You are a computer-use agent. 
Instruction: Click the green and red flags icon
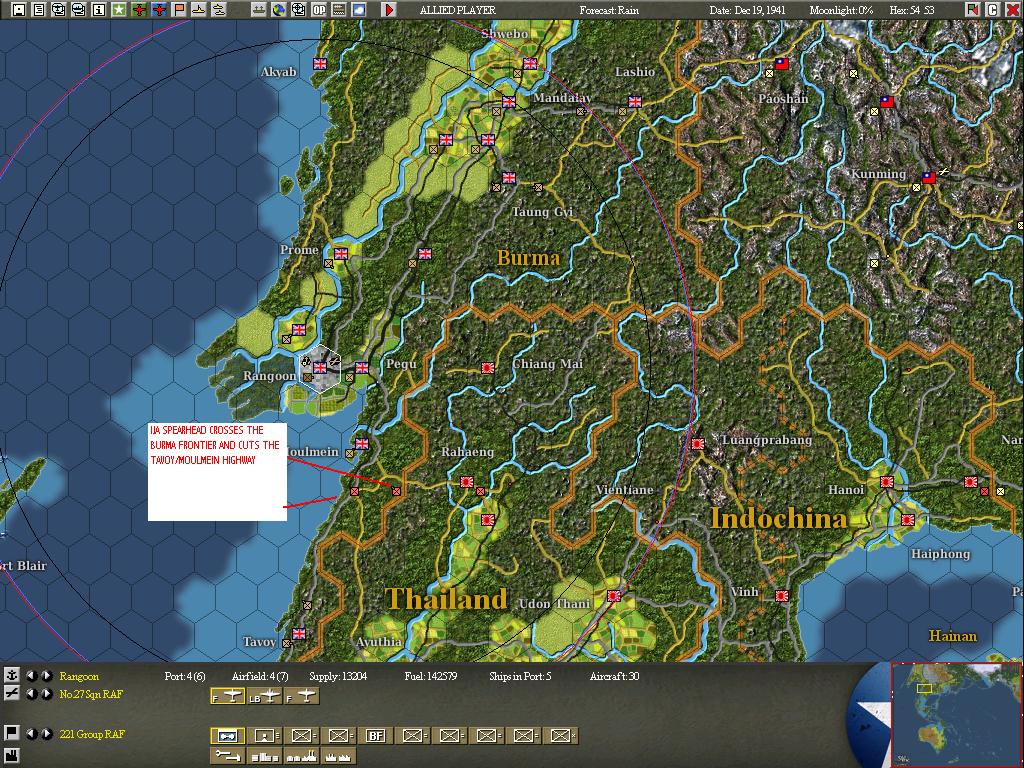(x=973, y=10)
